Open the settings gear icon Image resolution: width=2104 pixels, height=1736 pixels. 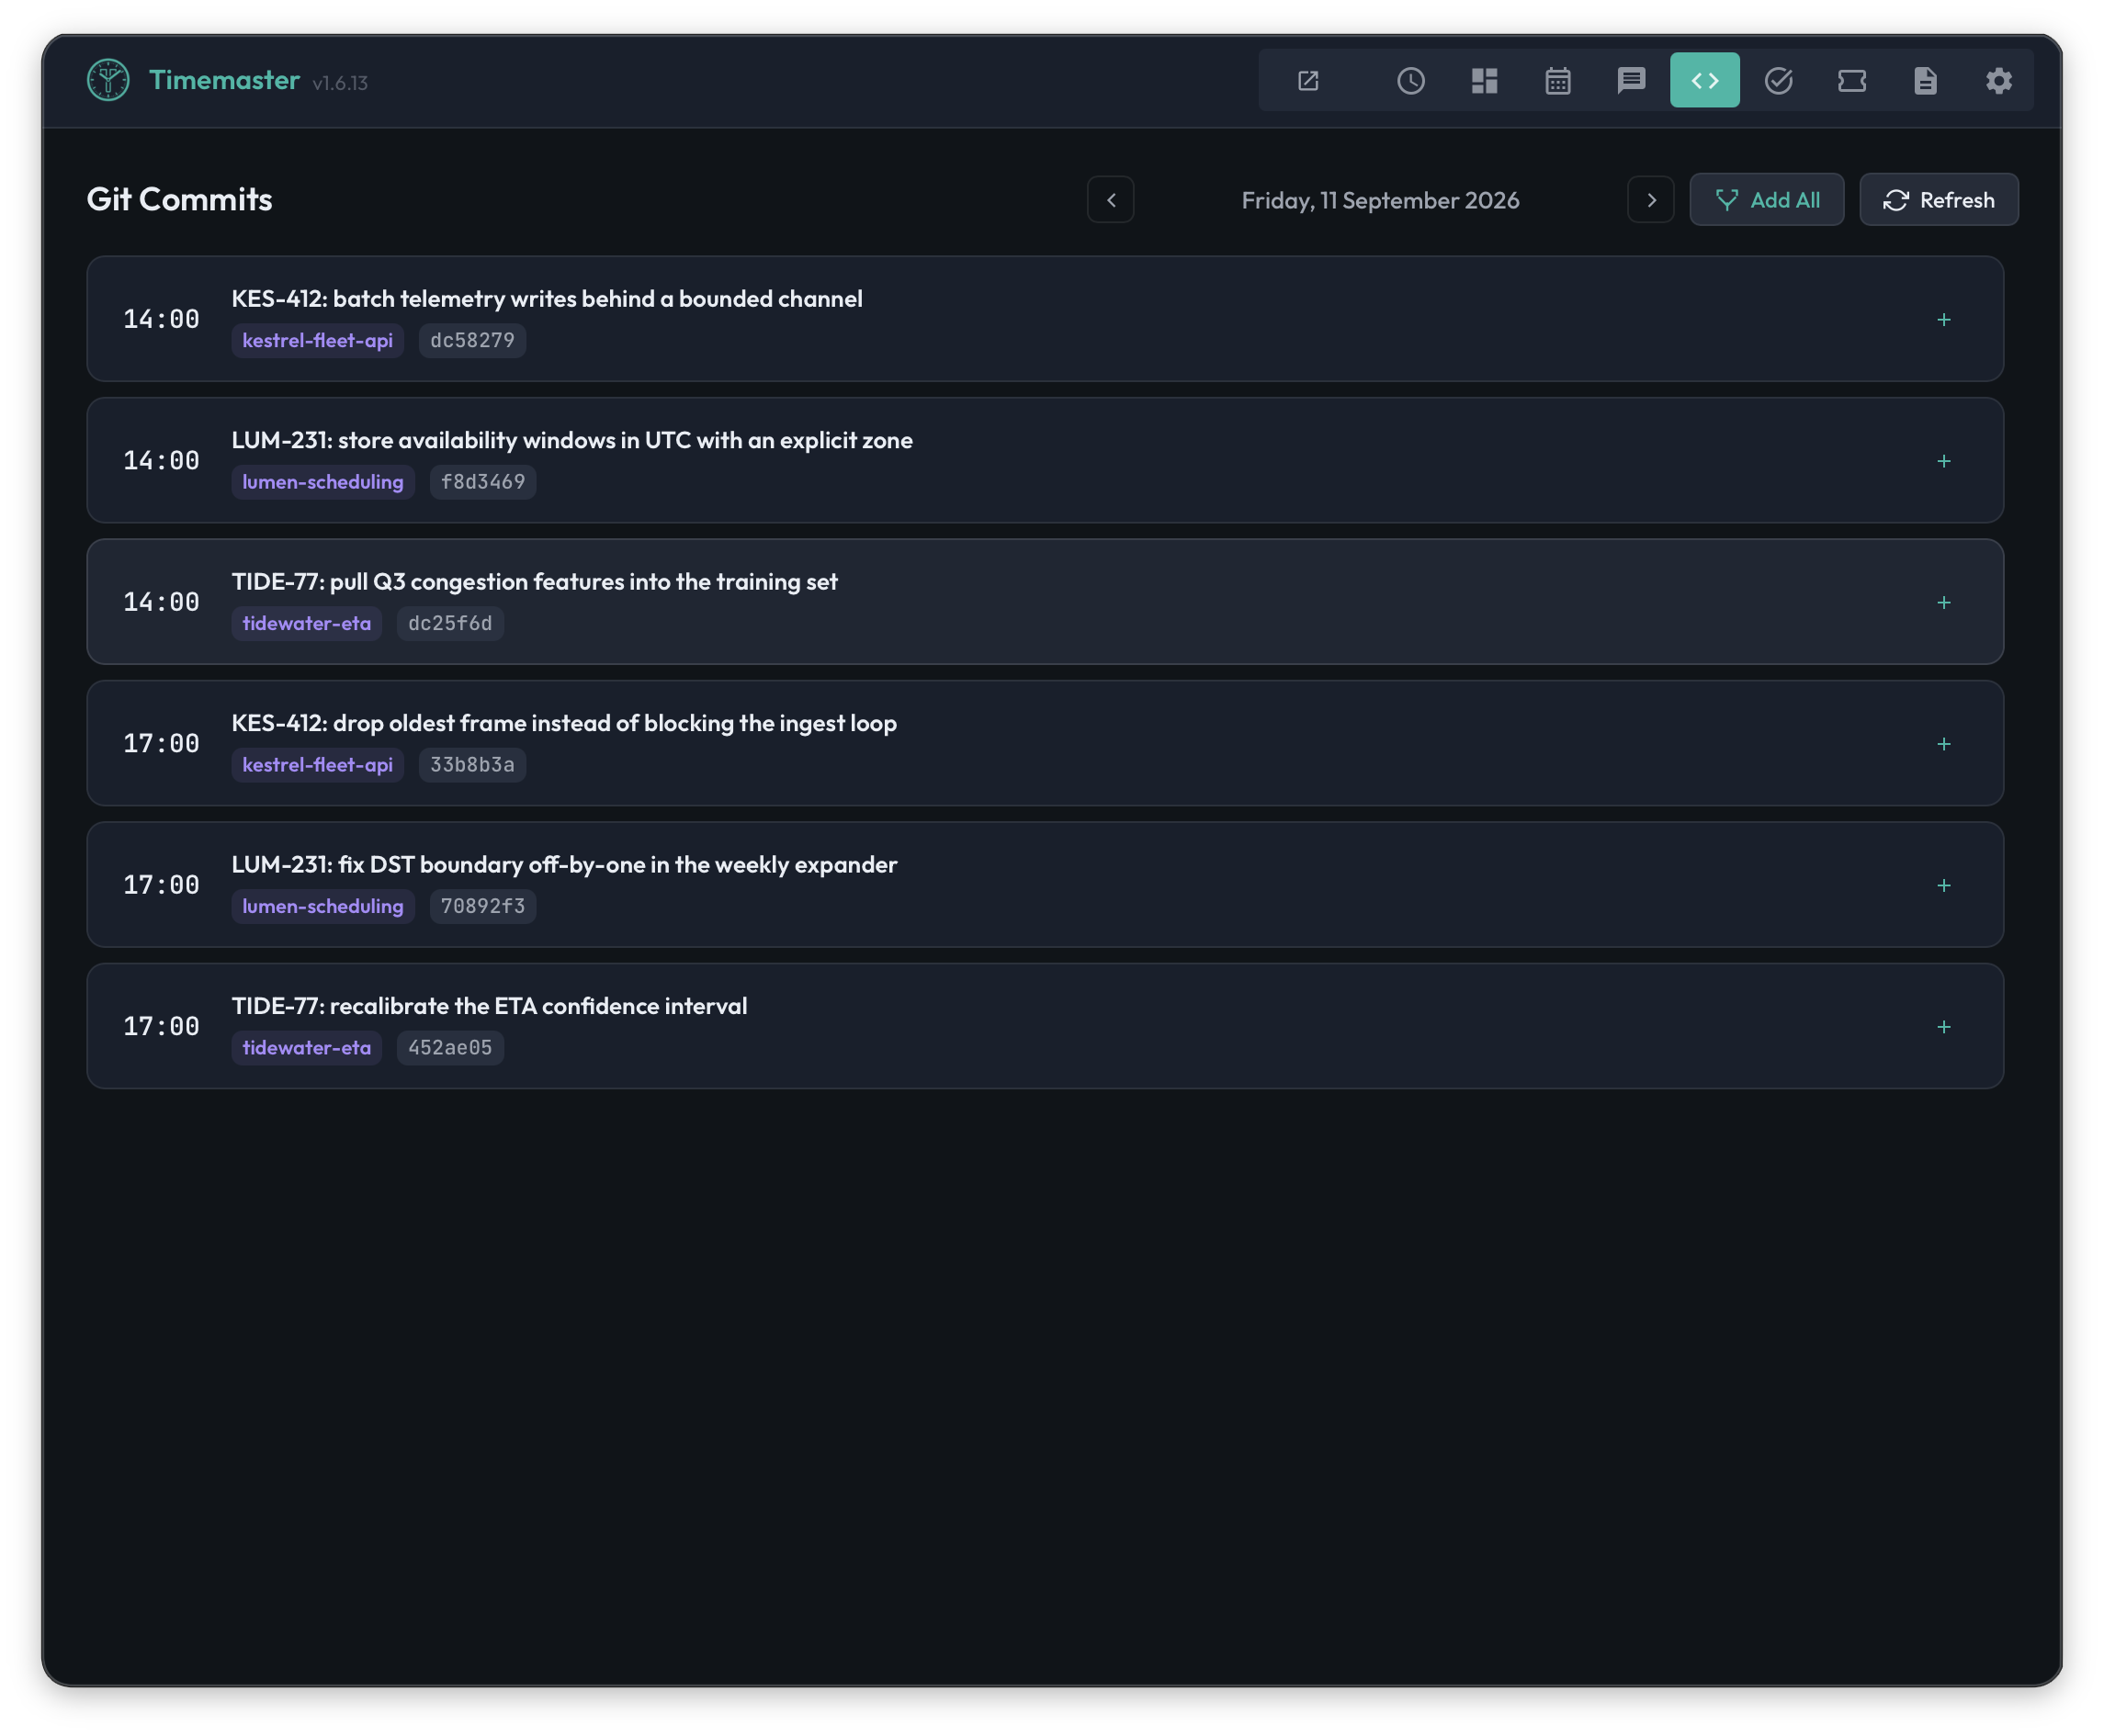[x=1999, y=81]
